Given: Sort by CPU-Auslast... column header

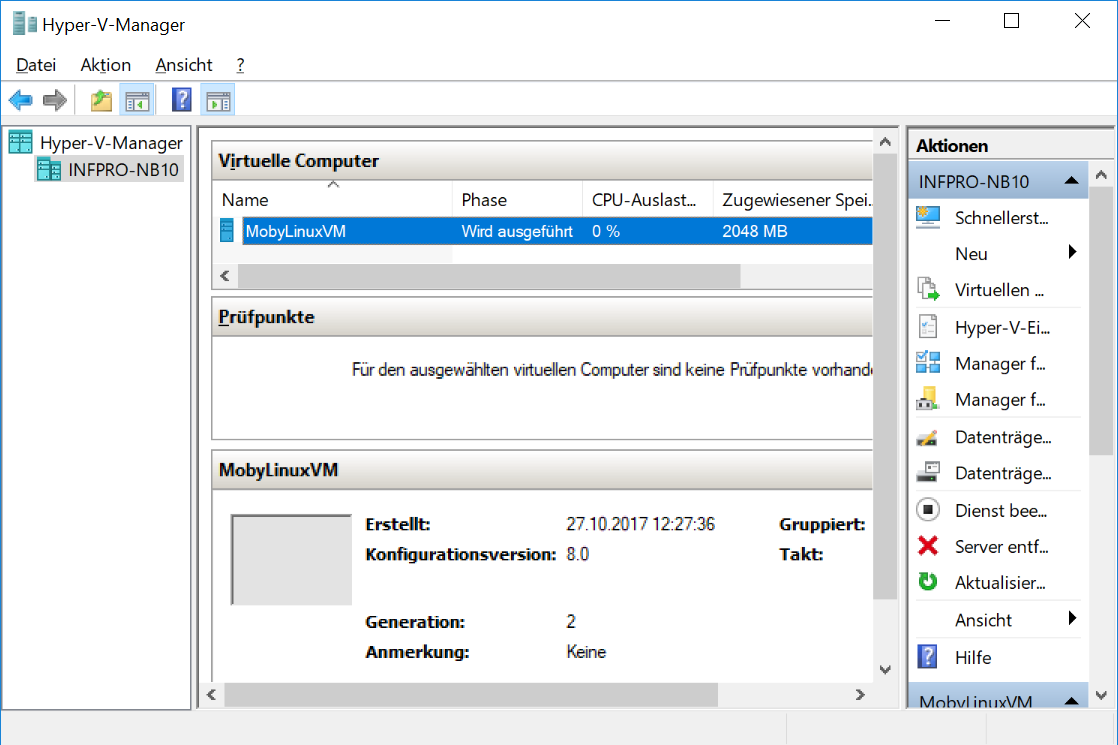Looking at the screenshot, I should coord(648,200).
